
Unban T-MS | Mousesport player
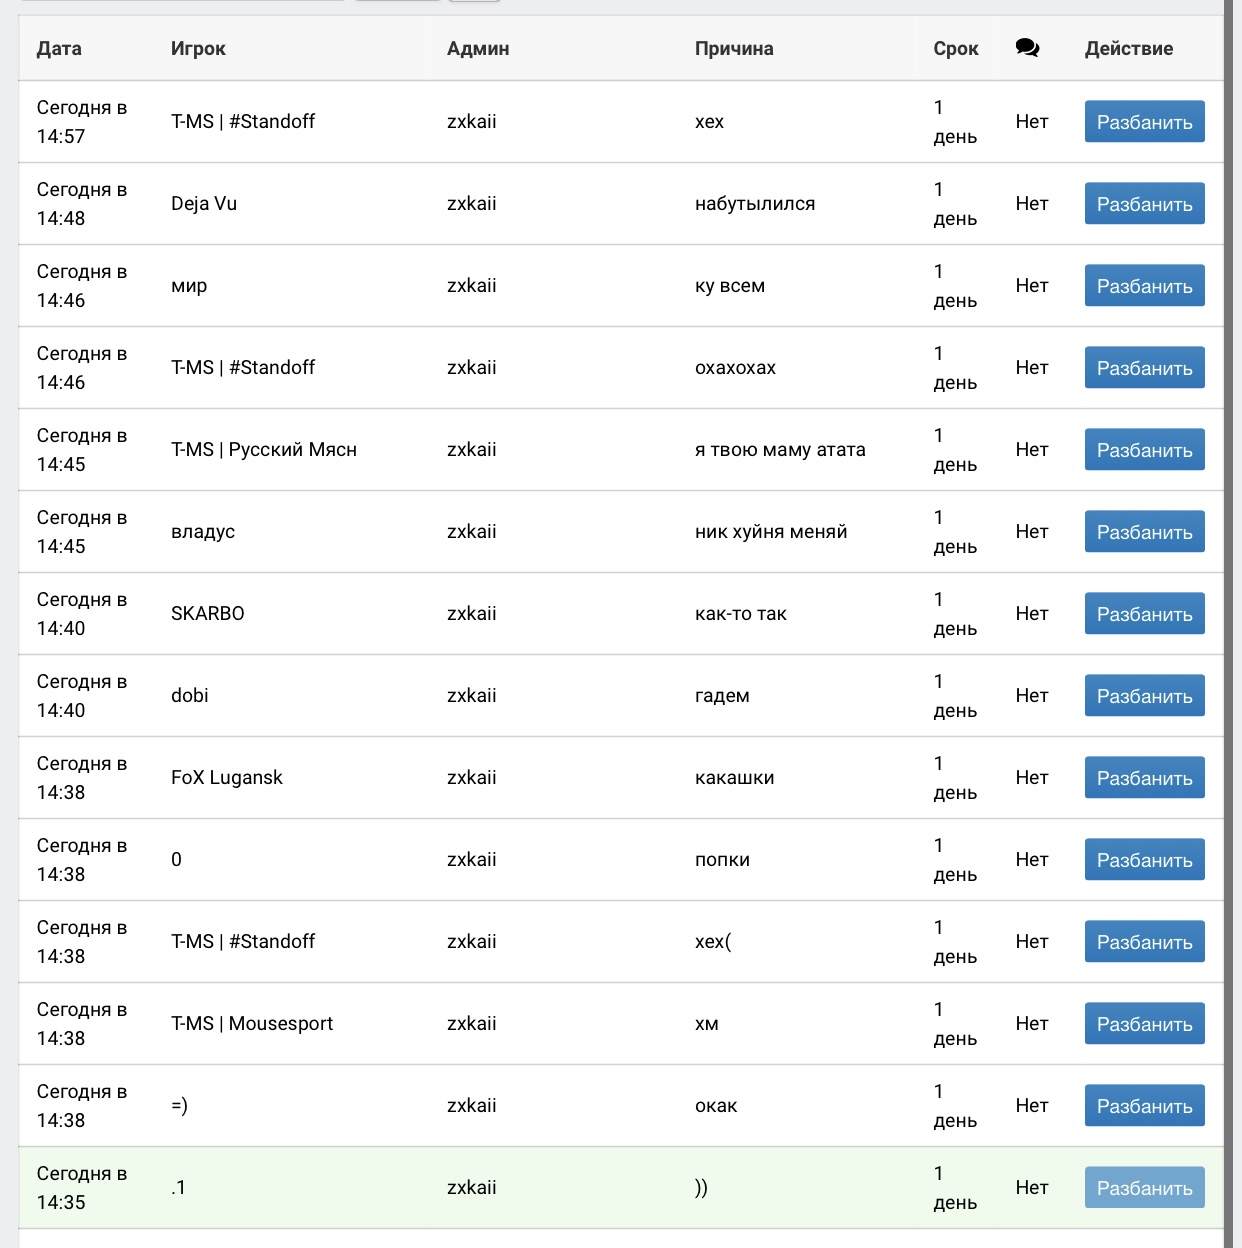click(x=1144, y=1024)
